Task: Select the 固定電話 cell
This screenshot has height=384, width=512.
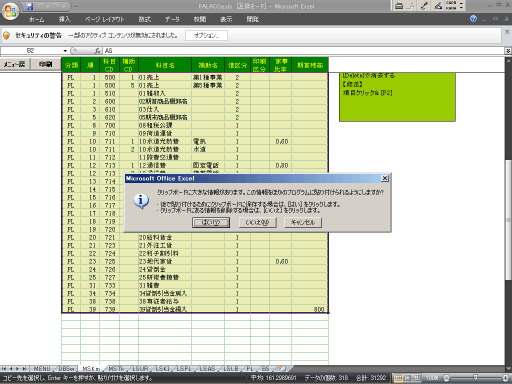Action: (x=208, y=165)
